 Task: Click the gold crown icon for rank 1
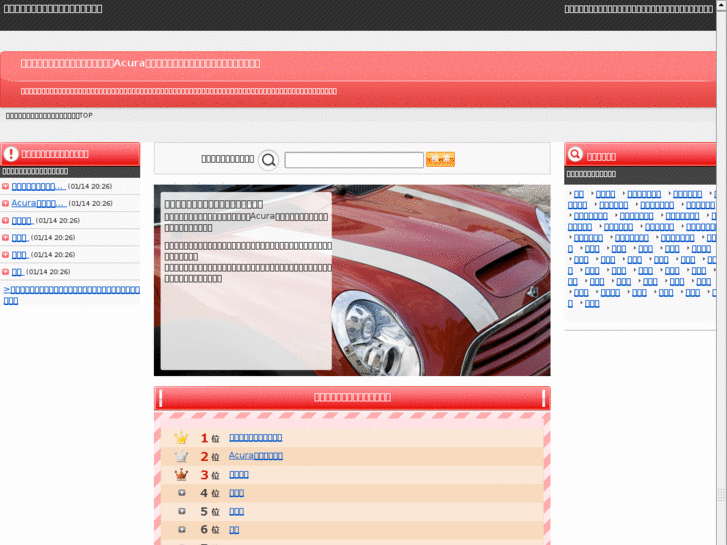pyautogui.click(x=181, y=438)
